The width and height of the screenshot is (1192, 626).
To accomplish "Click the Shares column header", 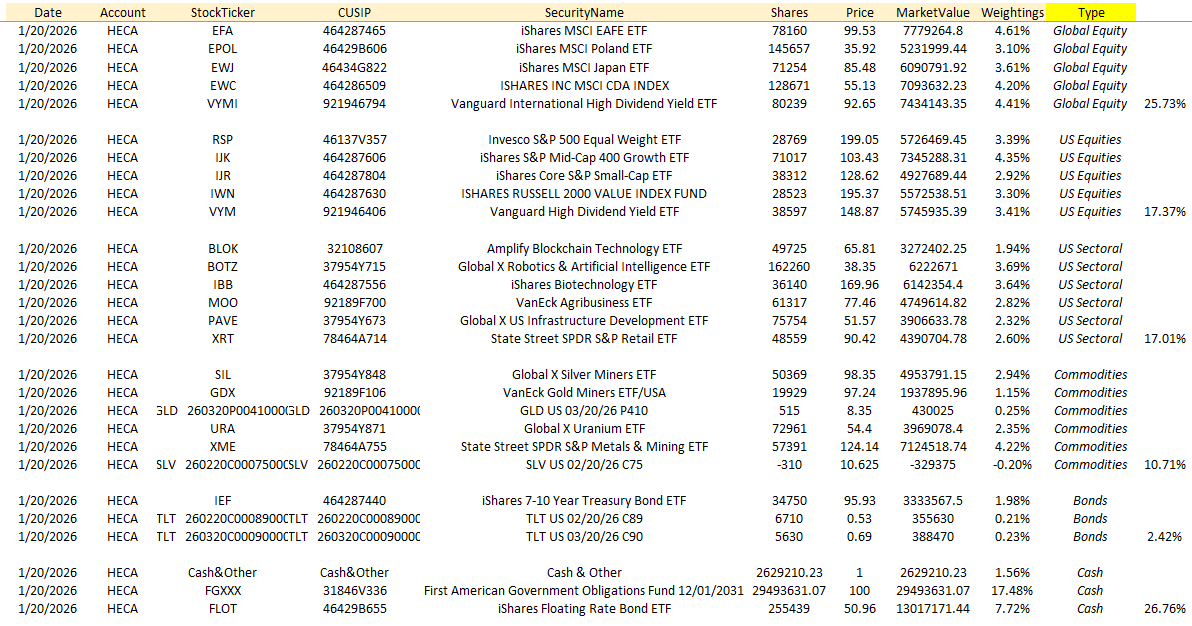I will click(789, 13).
